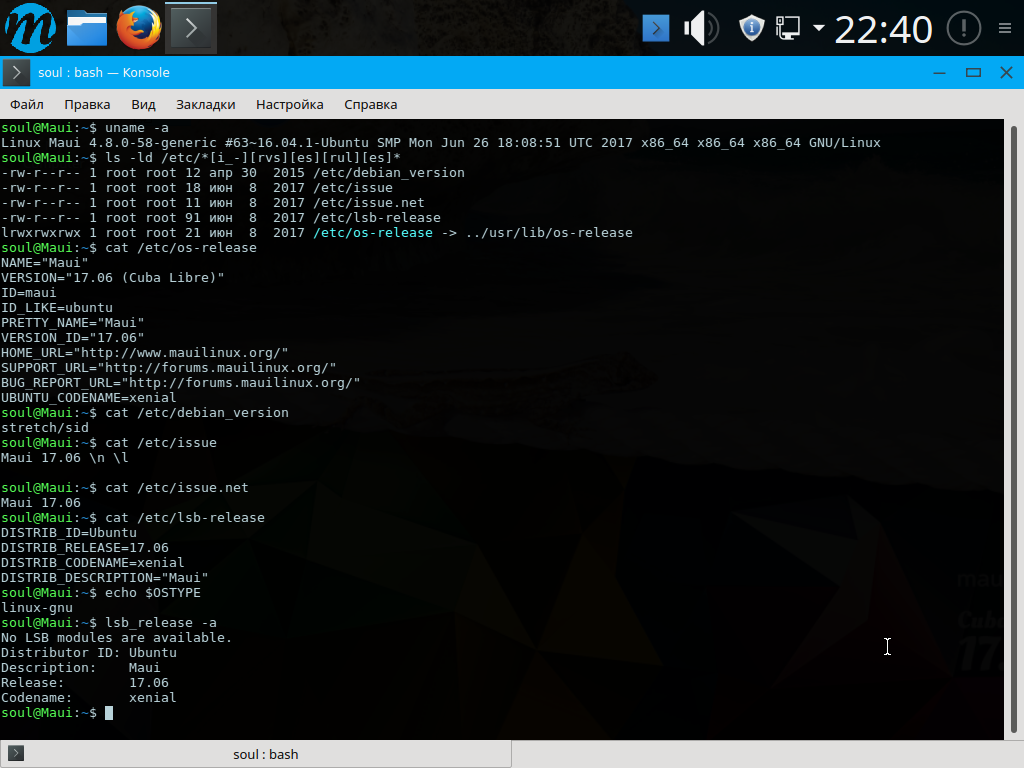Screen dimensions: 1024x768
Task: Open the Вид menu
Action: pos(143,104)
